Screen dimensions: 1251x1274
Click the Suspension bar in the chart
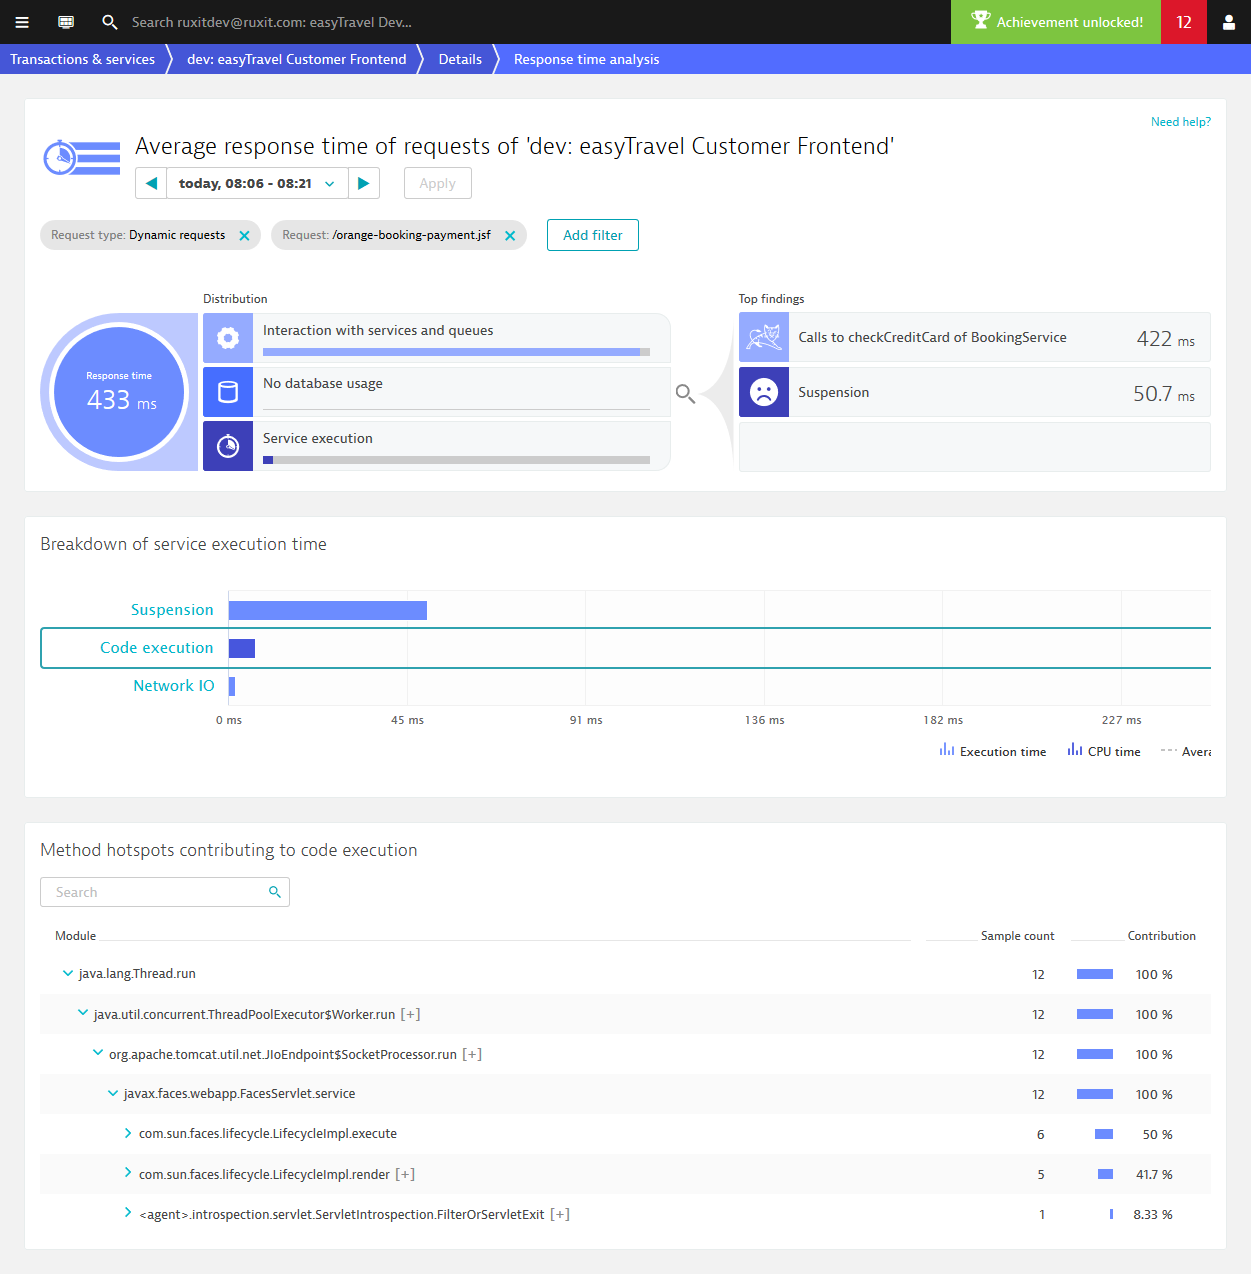point(328,610)
